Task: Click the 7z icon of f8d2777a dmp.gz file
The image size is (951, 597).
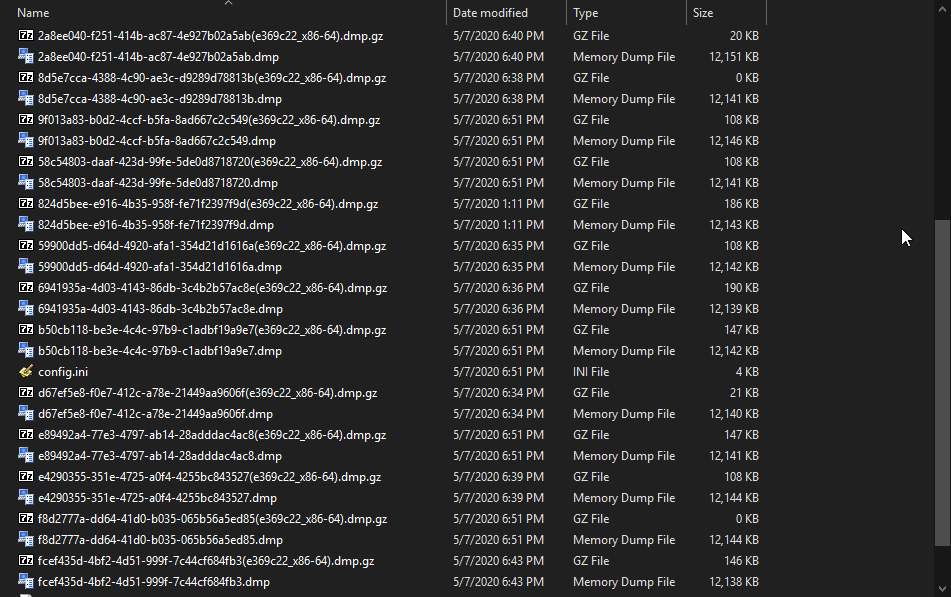Action: point(25,518)
